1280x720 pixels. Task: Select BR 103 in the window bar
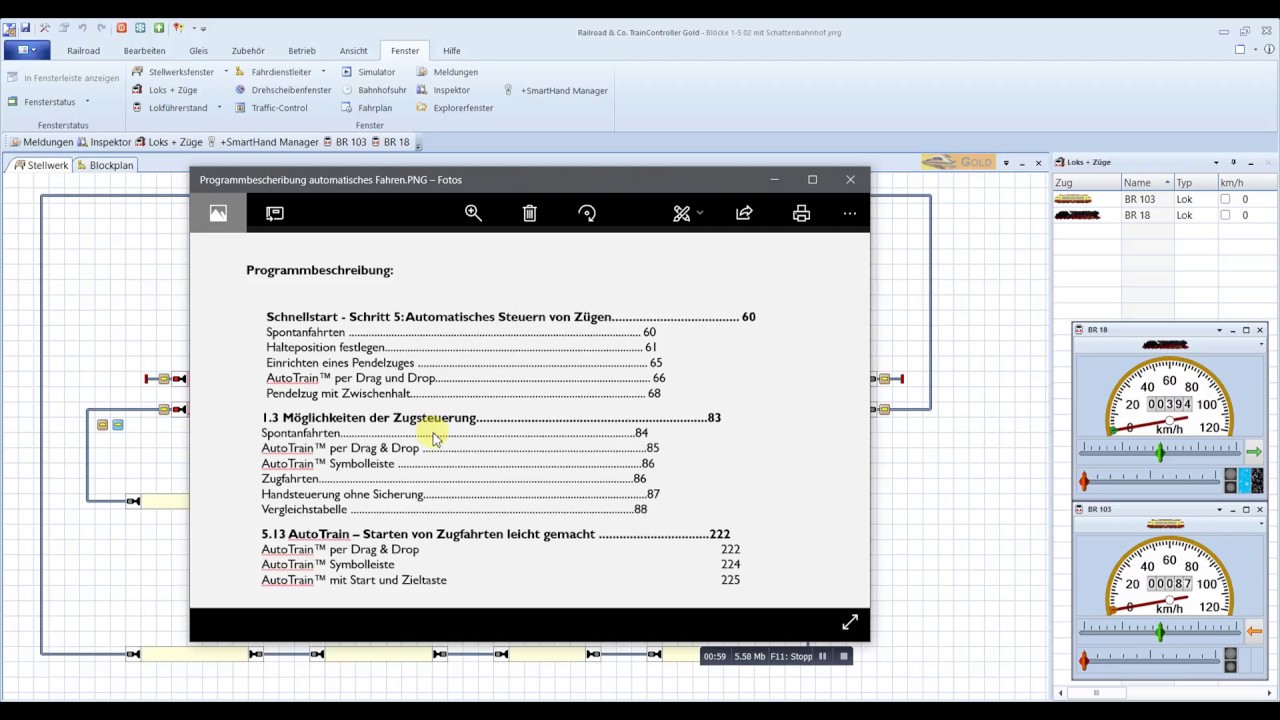(344, 142)
